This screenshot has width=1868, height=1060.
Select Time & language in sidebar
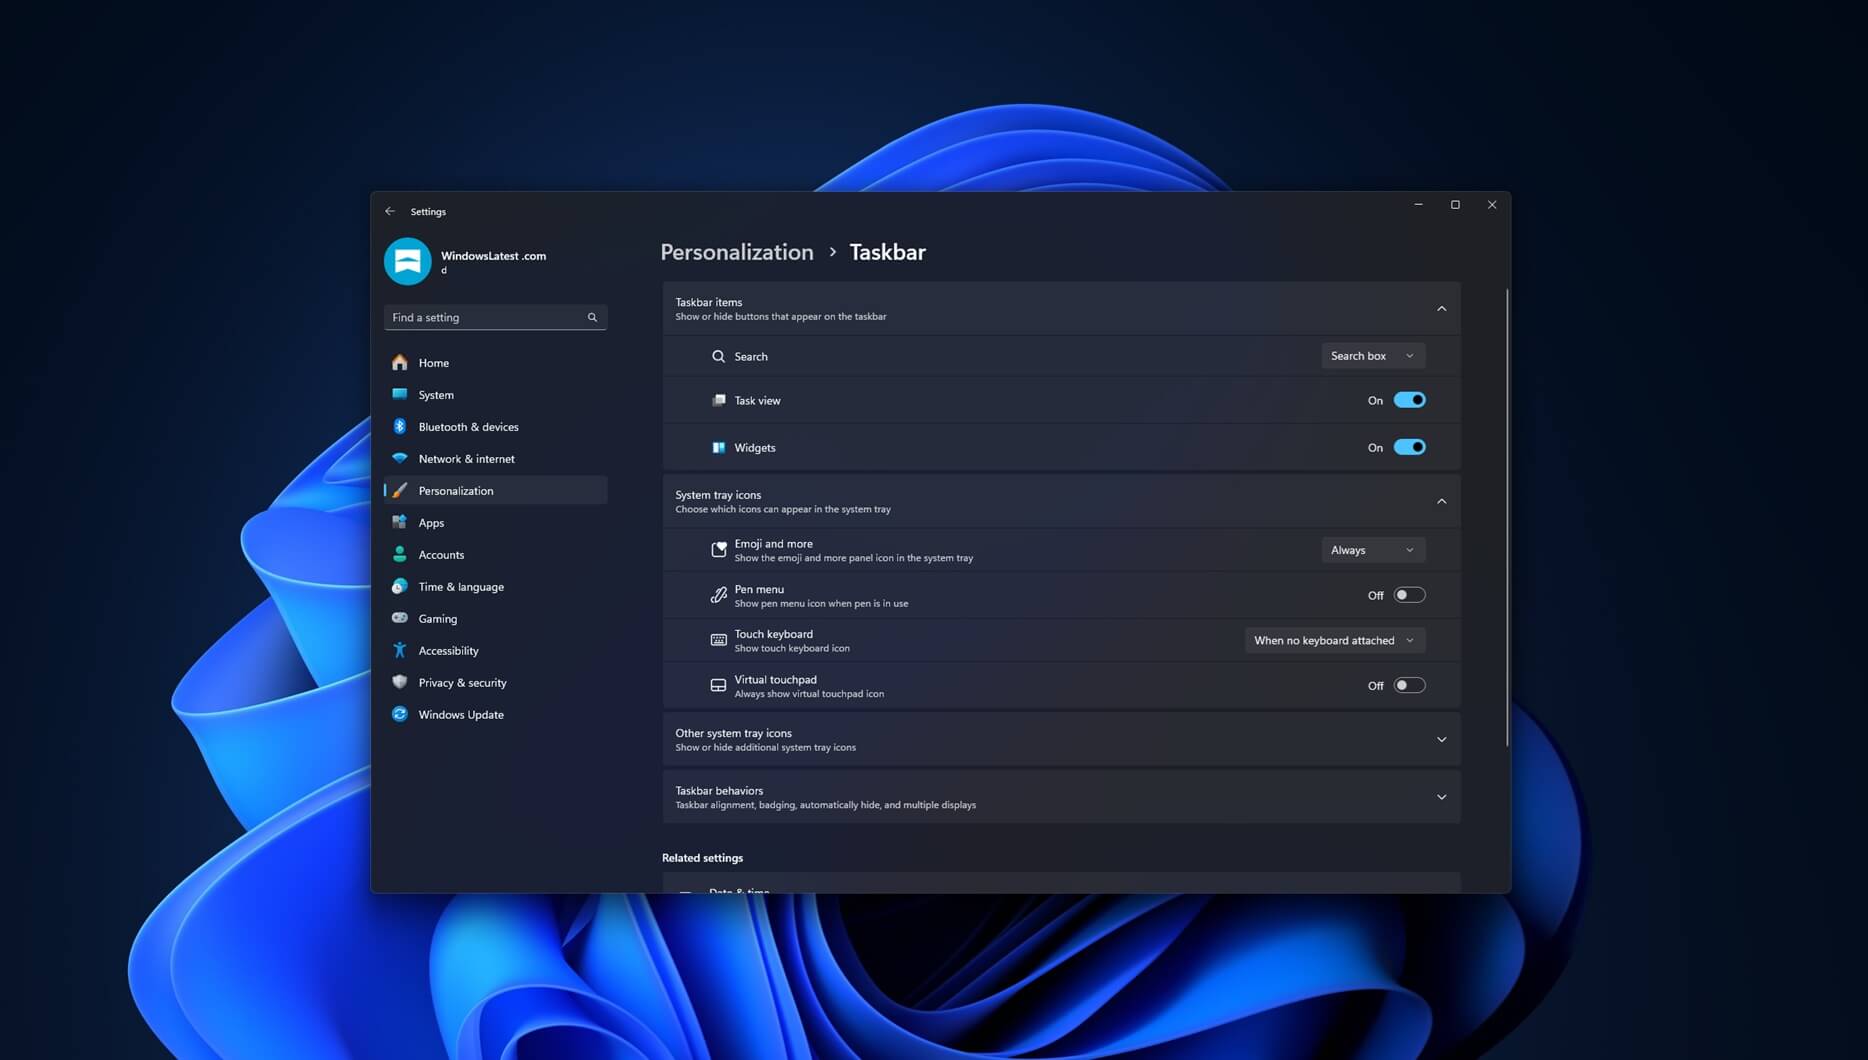(x=461, y=586)
